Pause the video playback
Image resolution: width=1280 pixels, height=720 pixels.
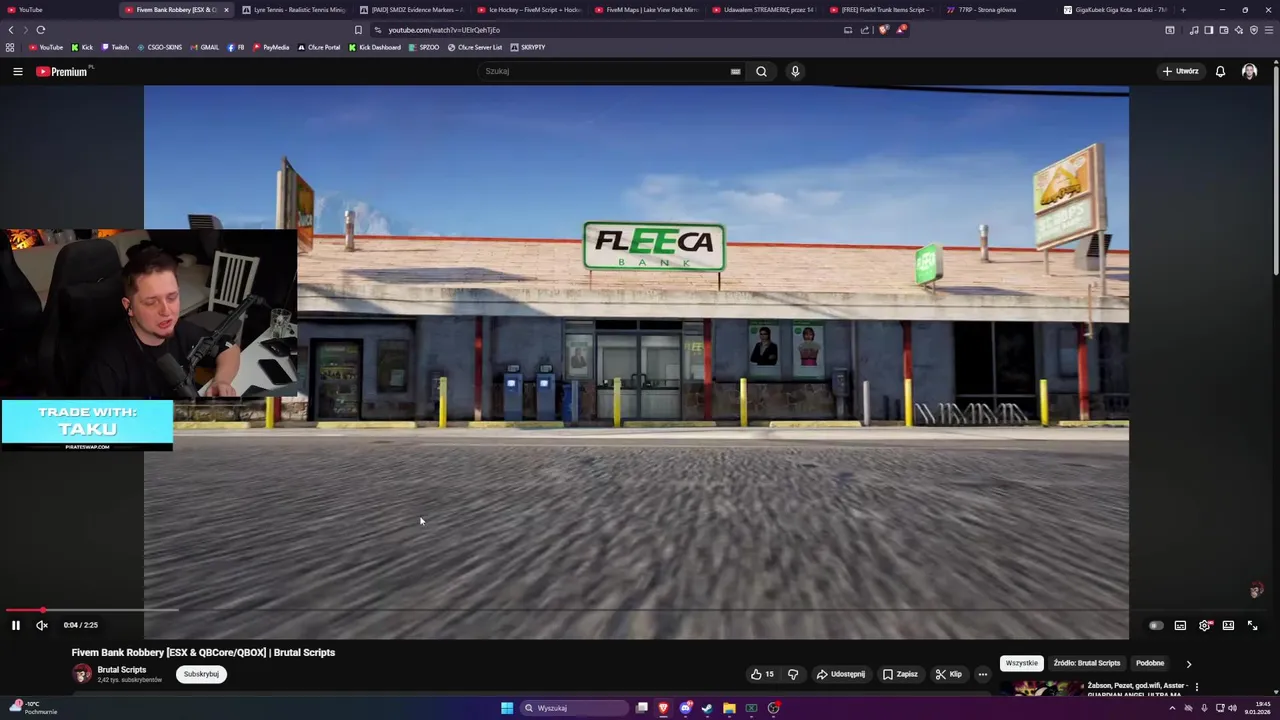click(x=16, y=625)
